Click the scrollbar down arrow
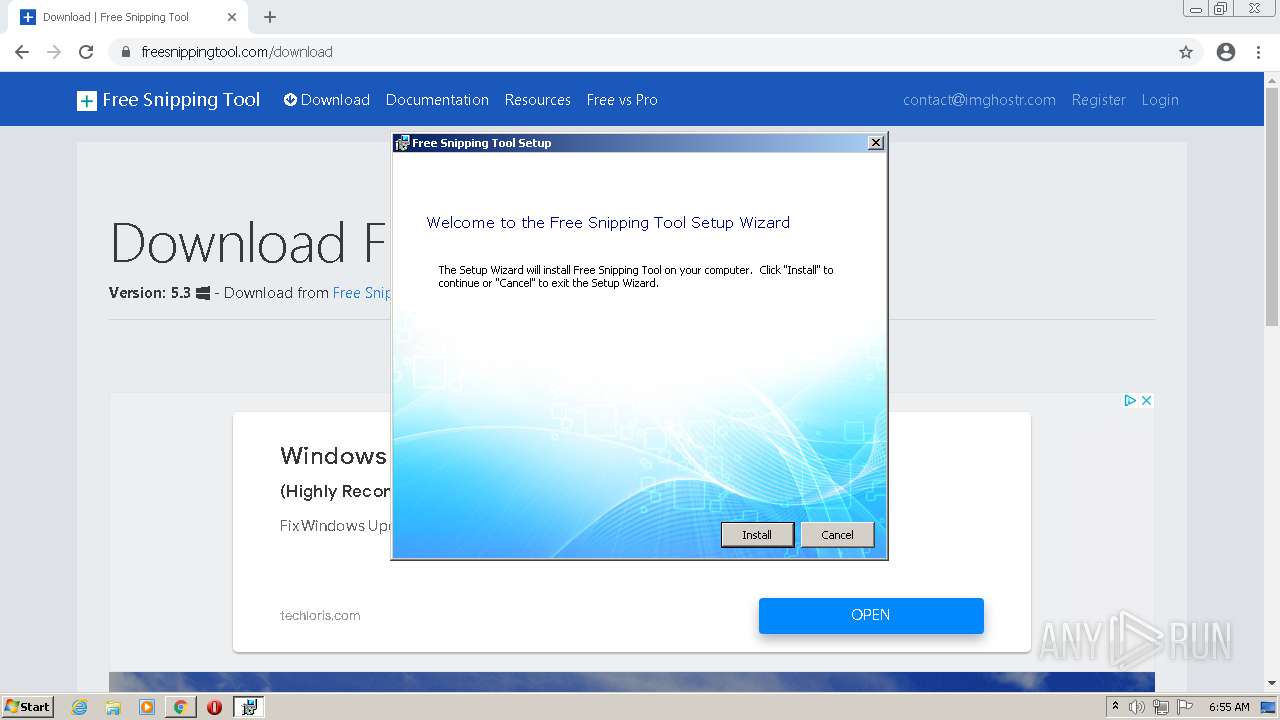The image size is (1280, 720). click(1272, 684)
